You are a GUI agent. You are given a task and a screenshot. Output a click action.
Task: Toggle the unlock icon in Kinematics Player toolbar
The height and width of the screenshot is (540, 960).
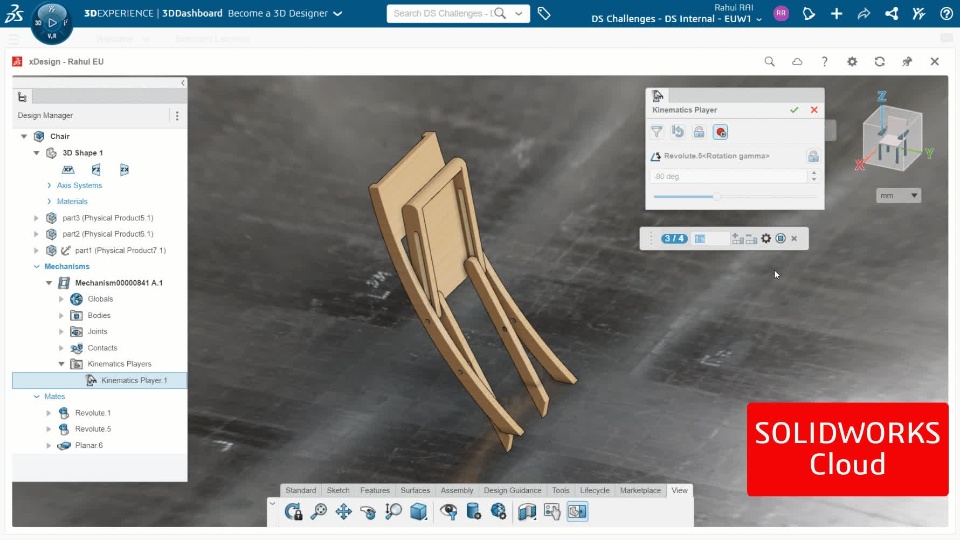point(699,132)
